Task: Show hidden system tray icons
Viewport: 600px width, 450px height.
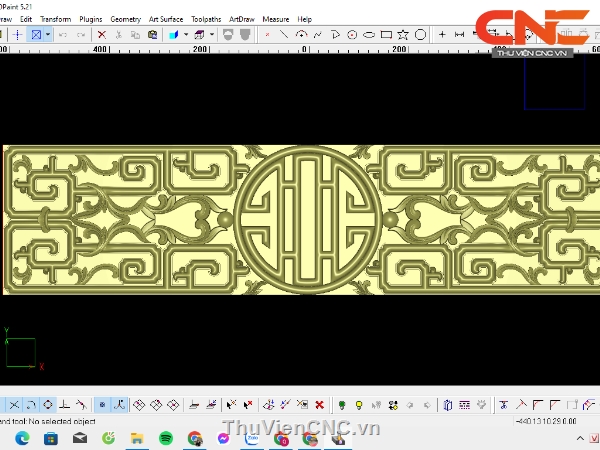Action: (x=580, y=439)
